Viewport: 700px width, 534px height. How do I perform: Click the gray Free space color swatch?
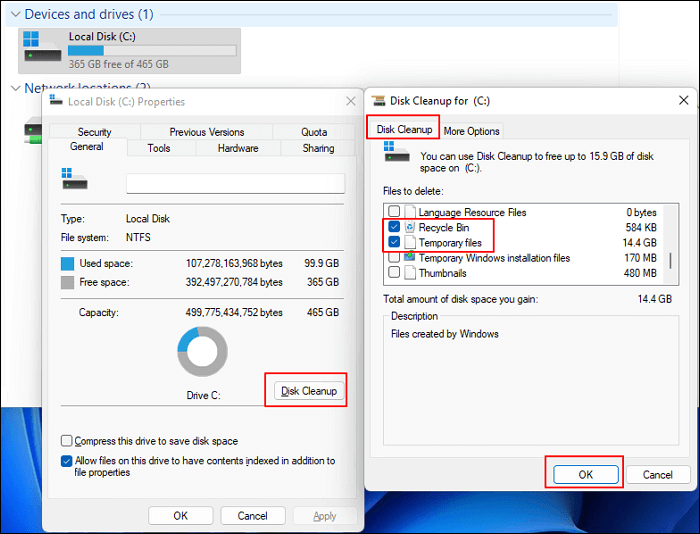pos(67,282)
